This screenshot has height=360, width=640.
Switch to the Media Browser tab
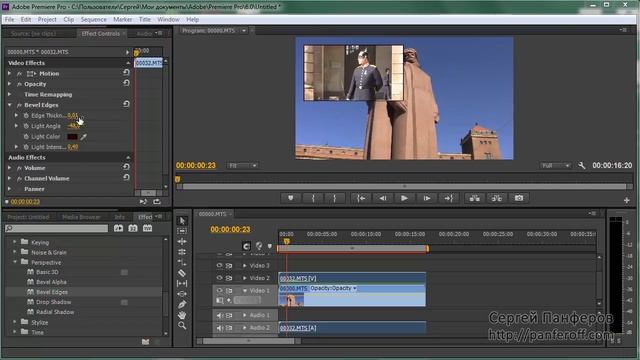(81, 217)
